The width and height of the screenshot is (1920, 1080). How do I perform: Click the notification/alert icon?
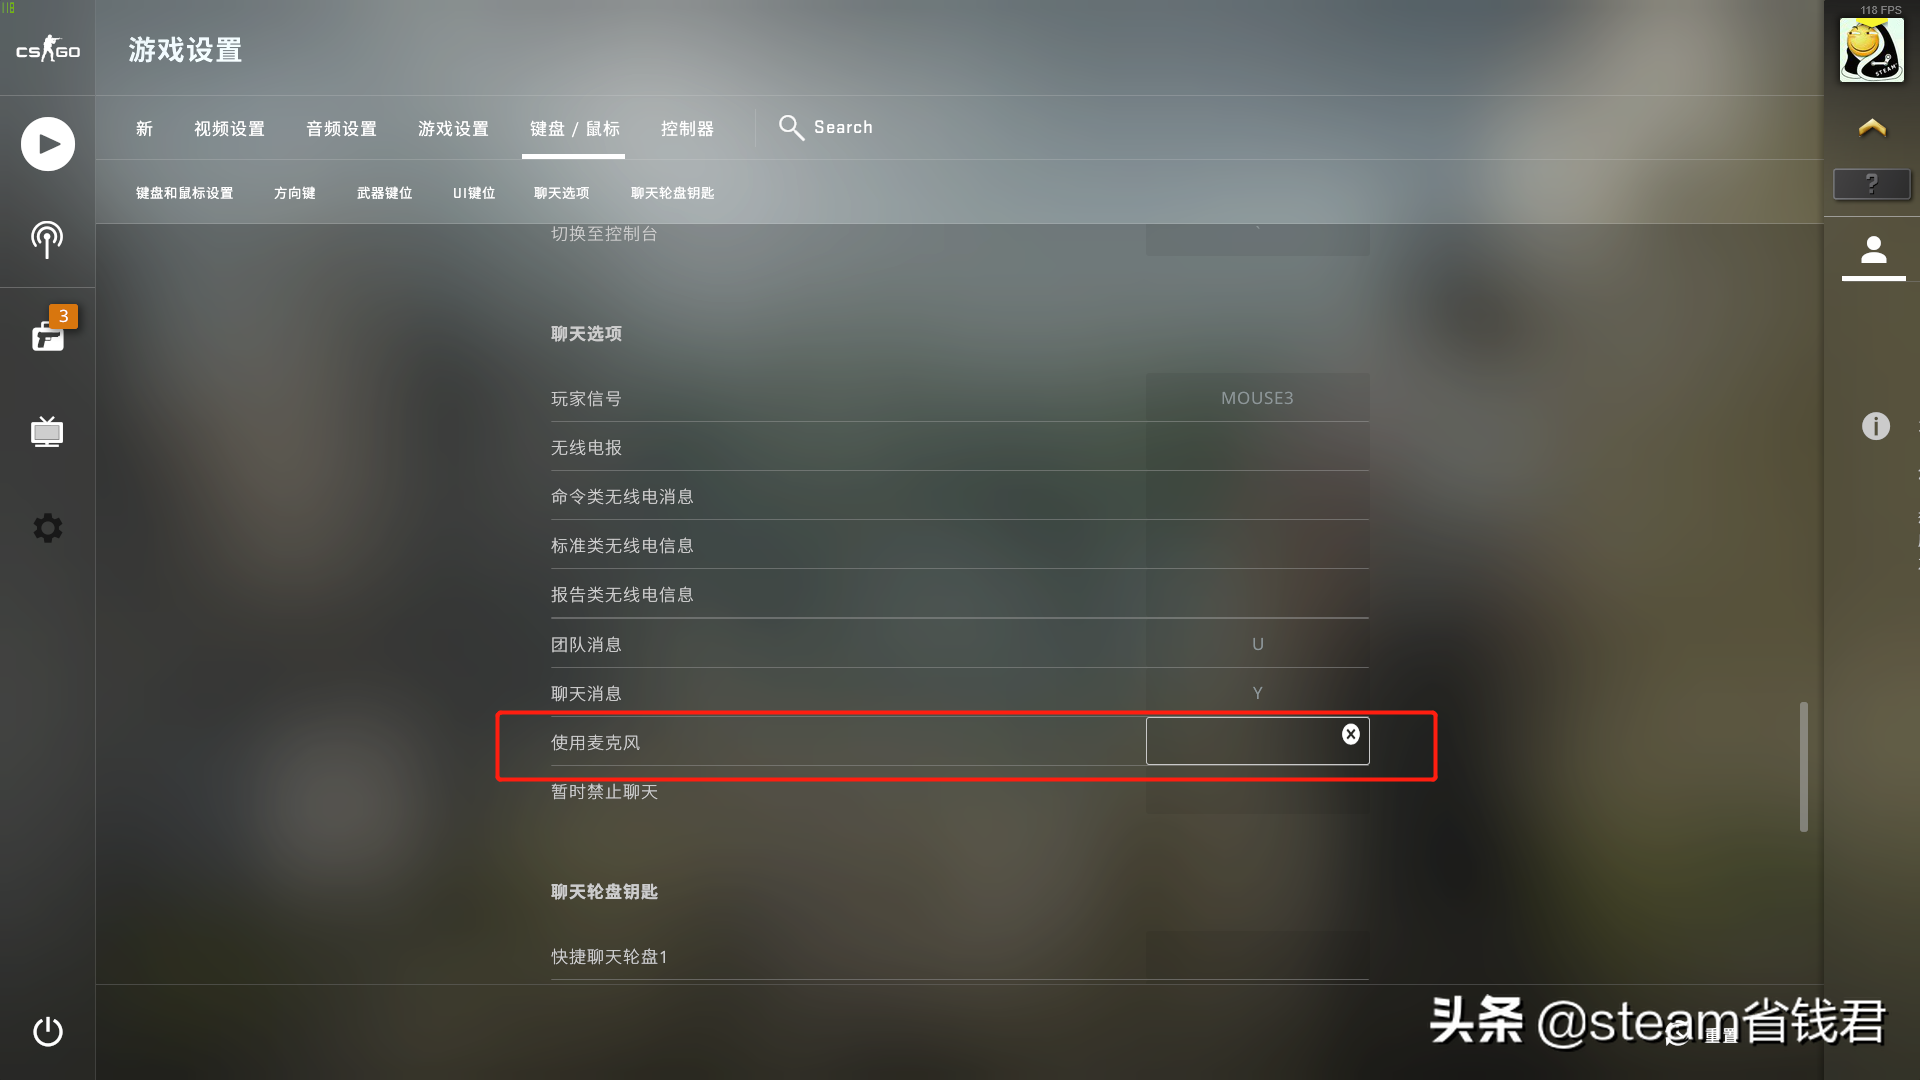(x=47, y=332)
